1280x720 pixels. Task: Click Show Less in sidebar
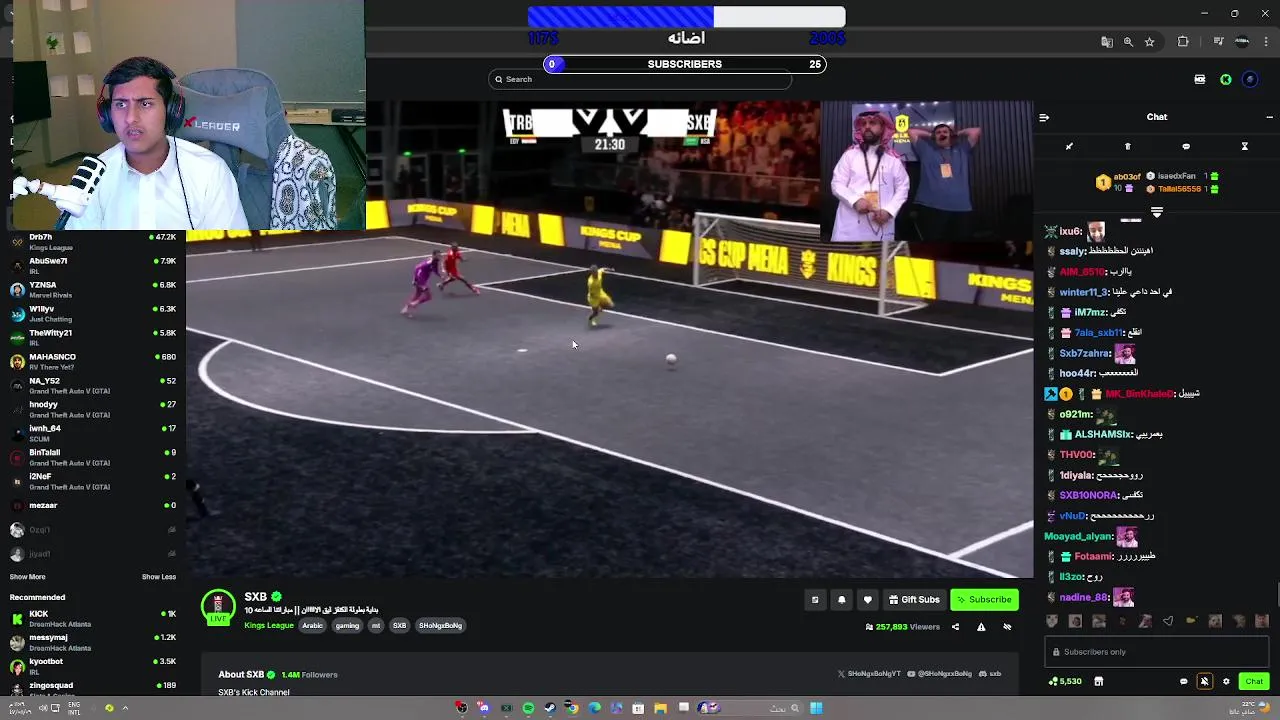(159, 577)
